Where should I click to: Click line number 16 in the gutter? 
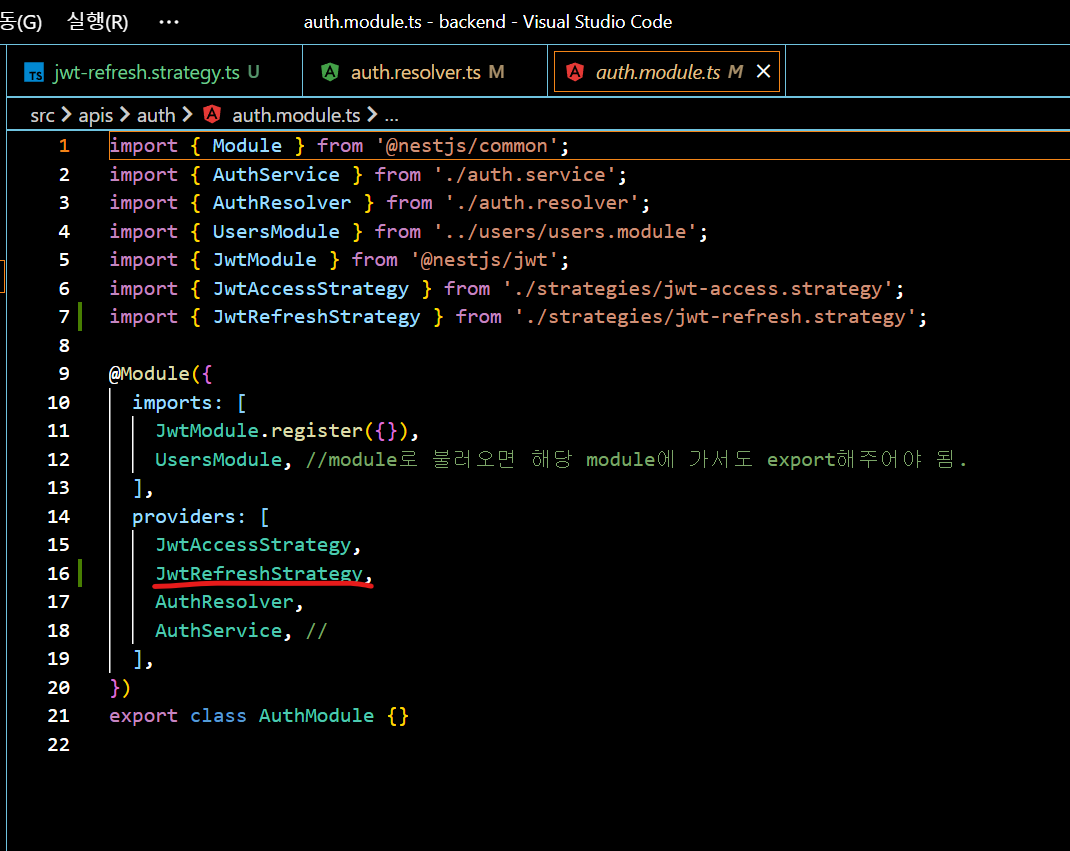pos(59,573)
